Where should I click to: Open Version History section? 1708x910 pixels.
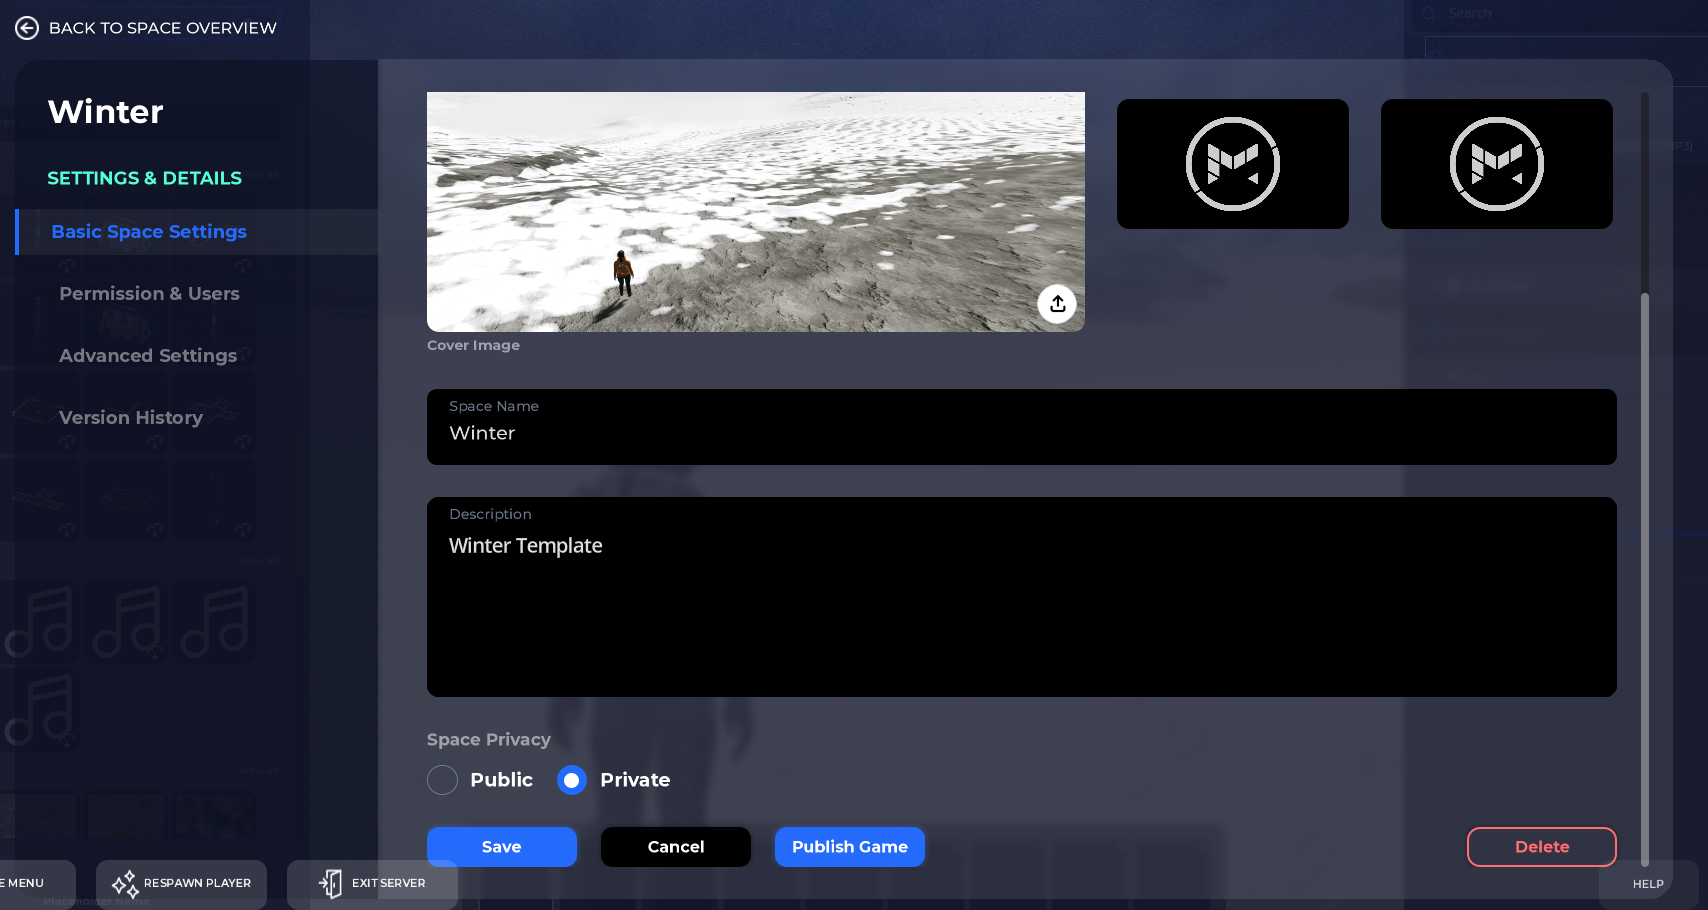pyautogui.click(x=131, y=417)
